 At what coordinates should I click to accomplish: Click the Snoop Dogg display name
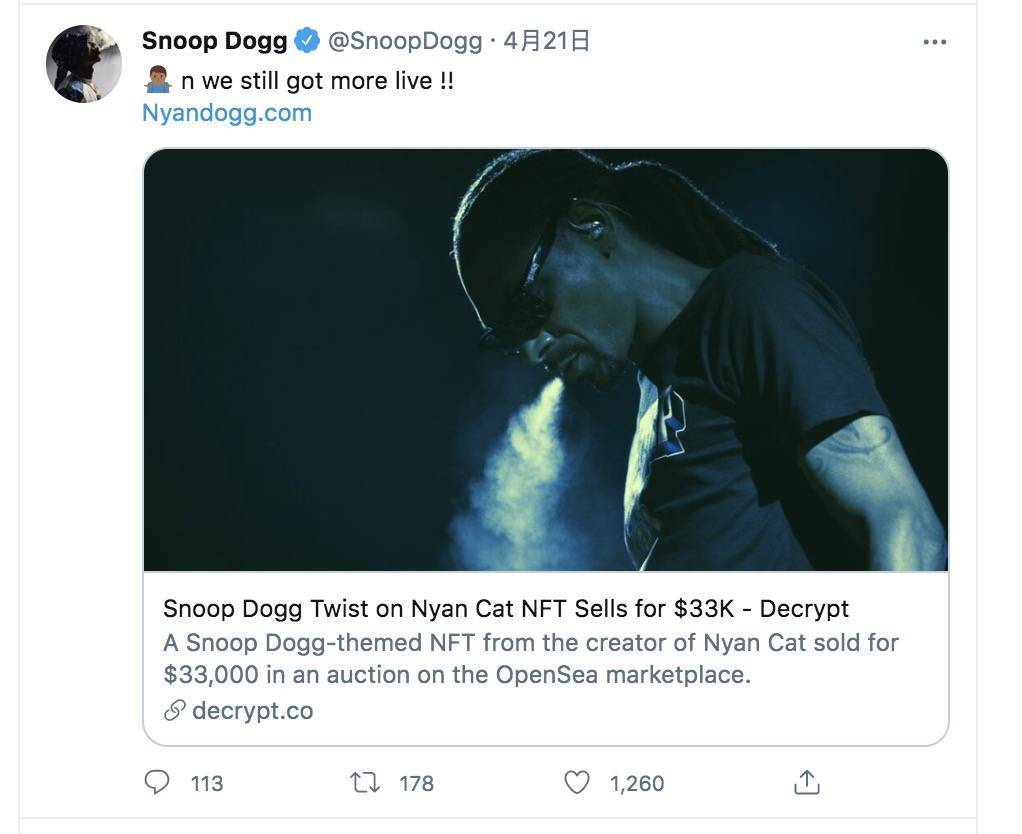(x=214, y=41)
